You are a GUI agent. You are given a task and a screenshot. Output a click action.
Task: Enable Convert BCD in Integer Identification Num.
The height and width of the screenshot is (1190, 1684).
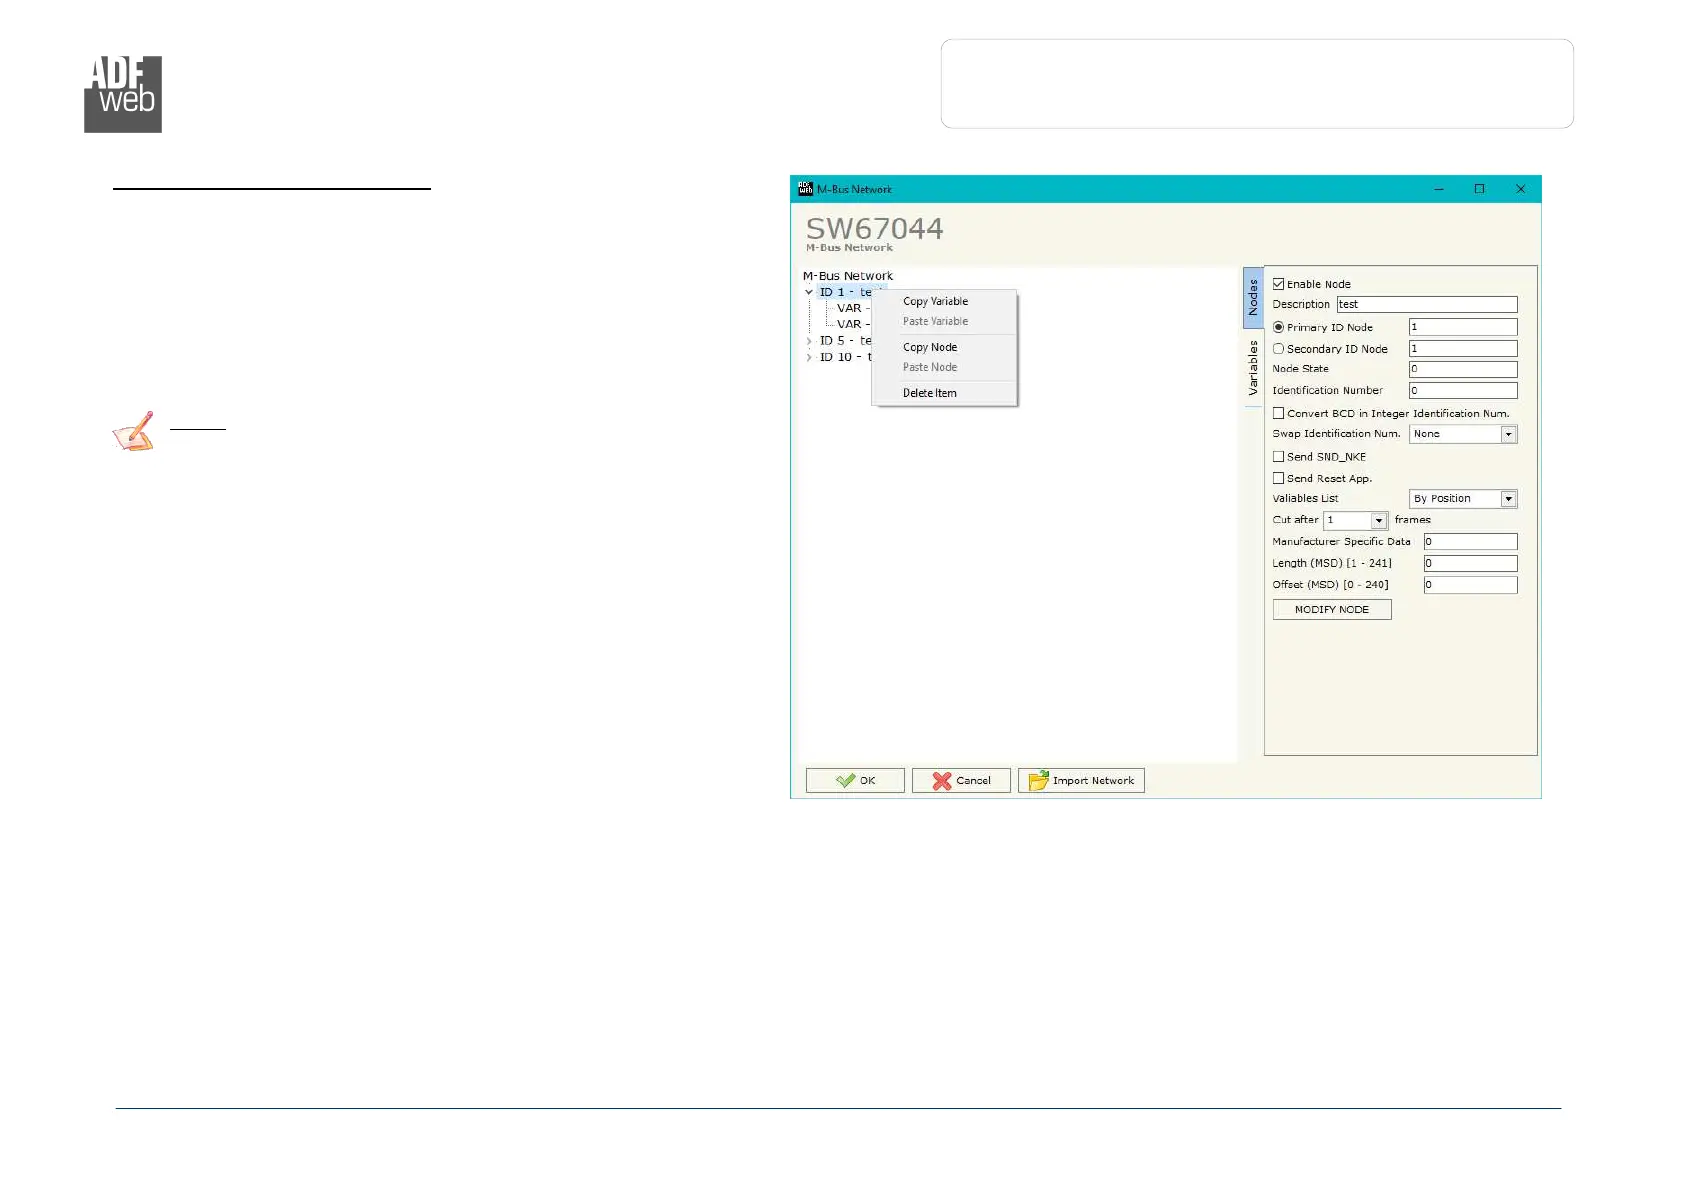click(x=1278, y=413)
